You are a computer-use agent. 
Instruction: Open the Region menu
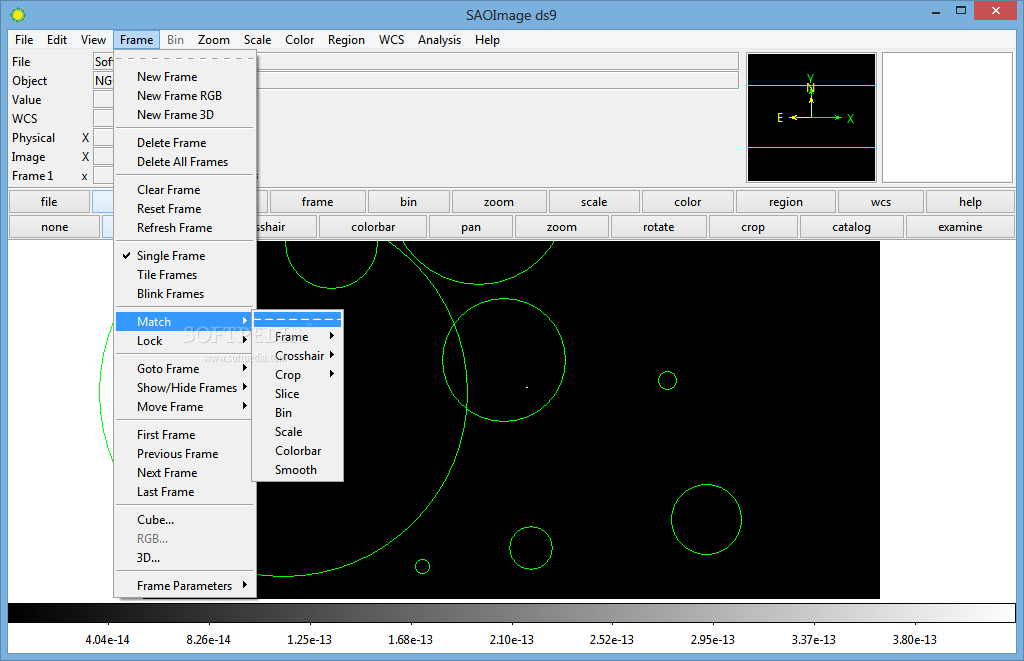pyautogui.click(x=346, y=40)
